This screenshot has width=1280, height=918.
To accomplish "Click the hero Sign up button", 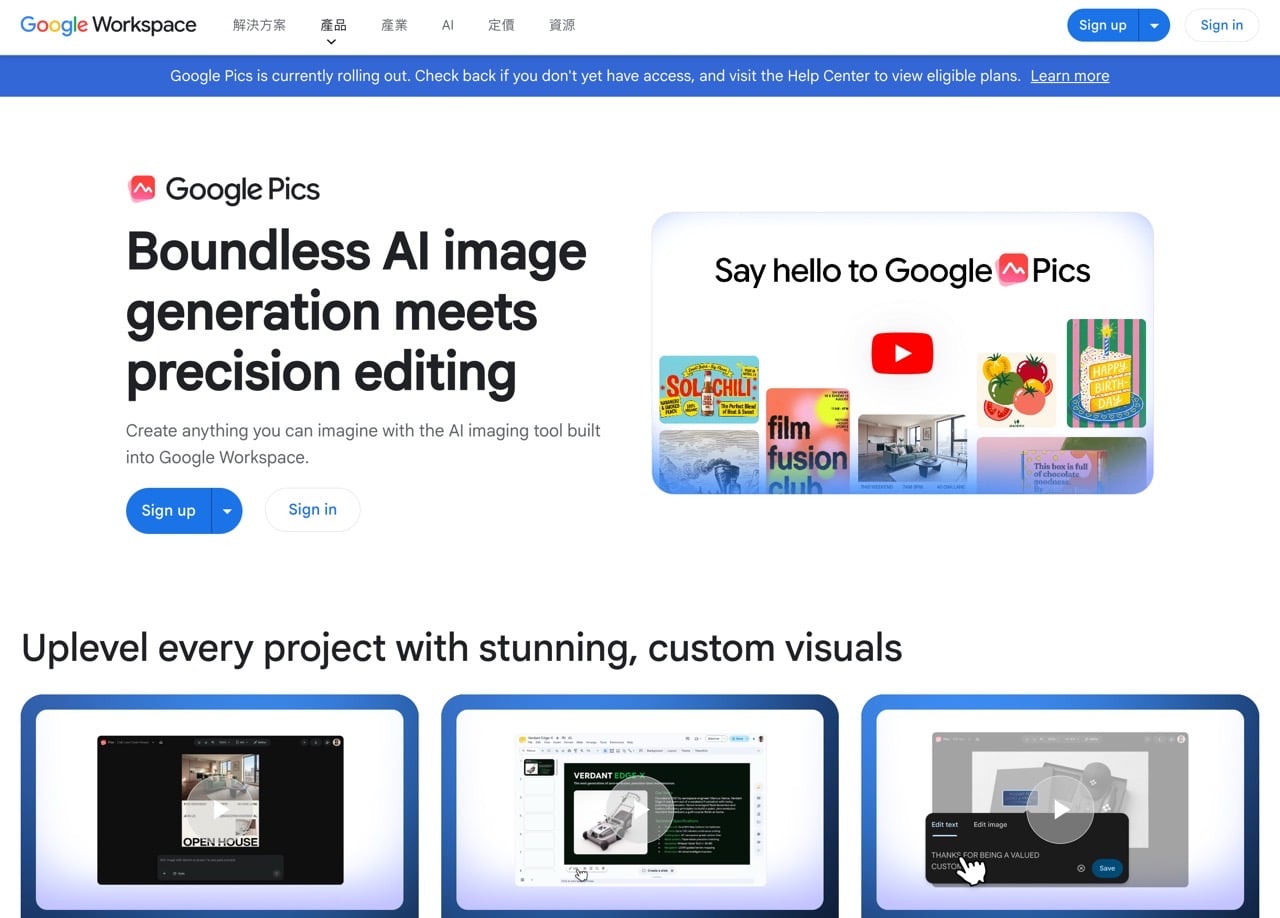I will coord(168,510).
